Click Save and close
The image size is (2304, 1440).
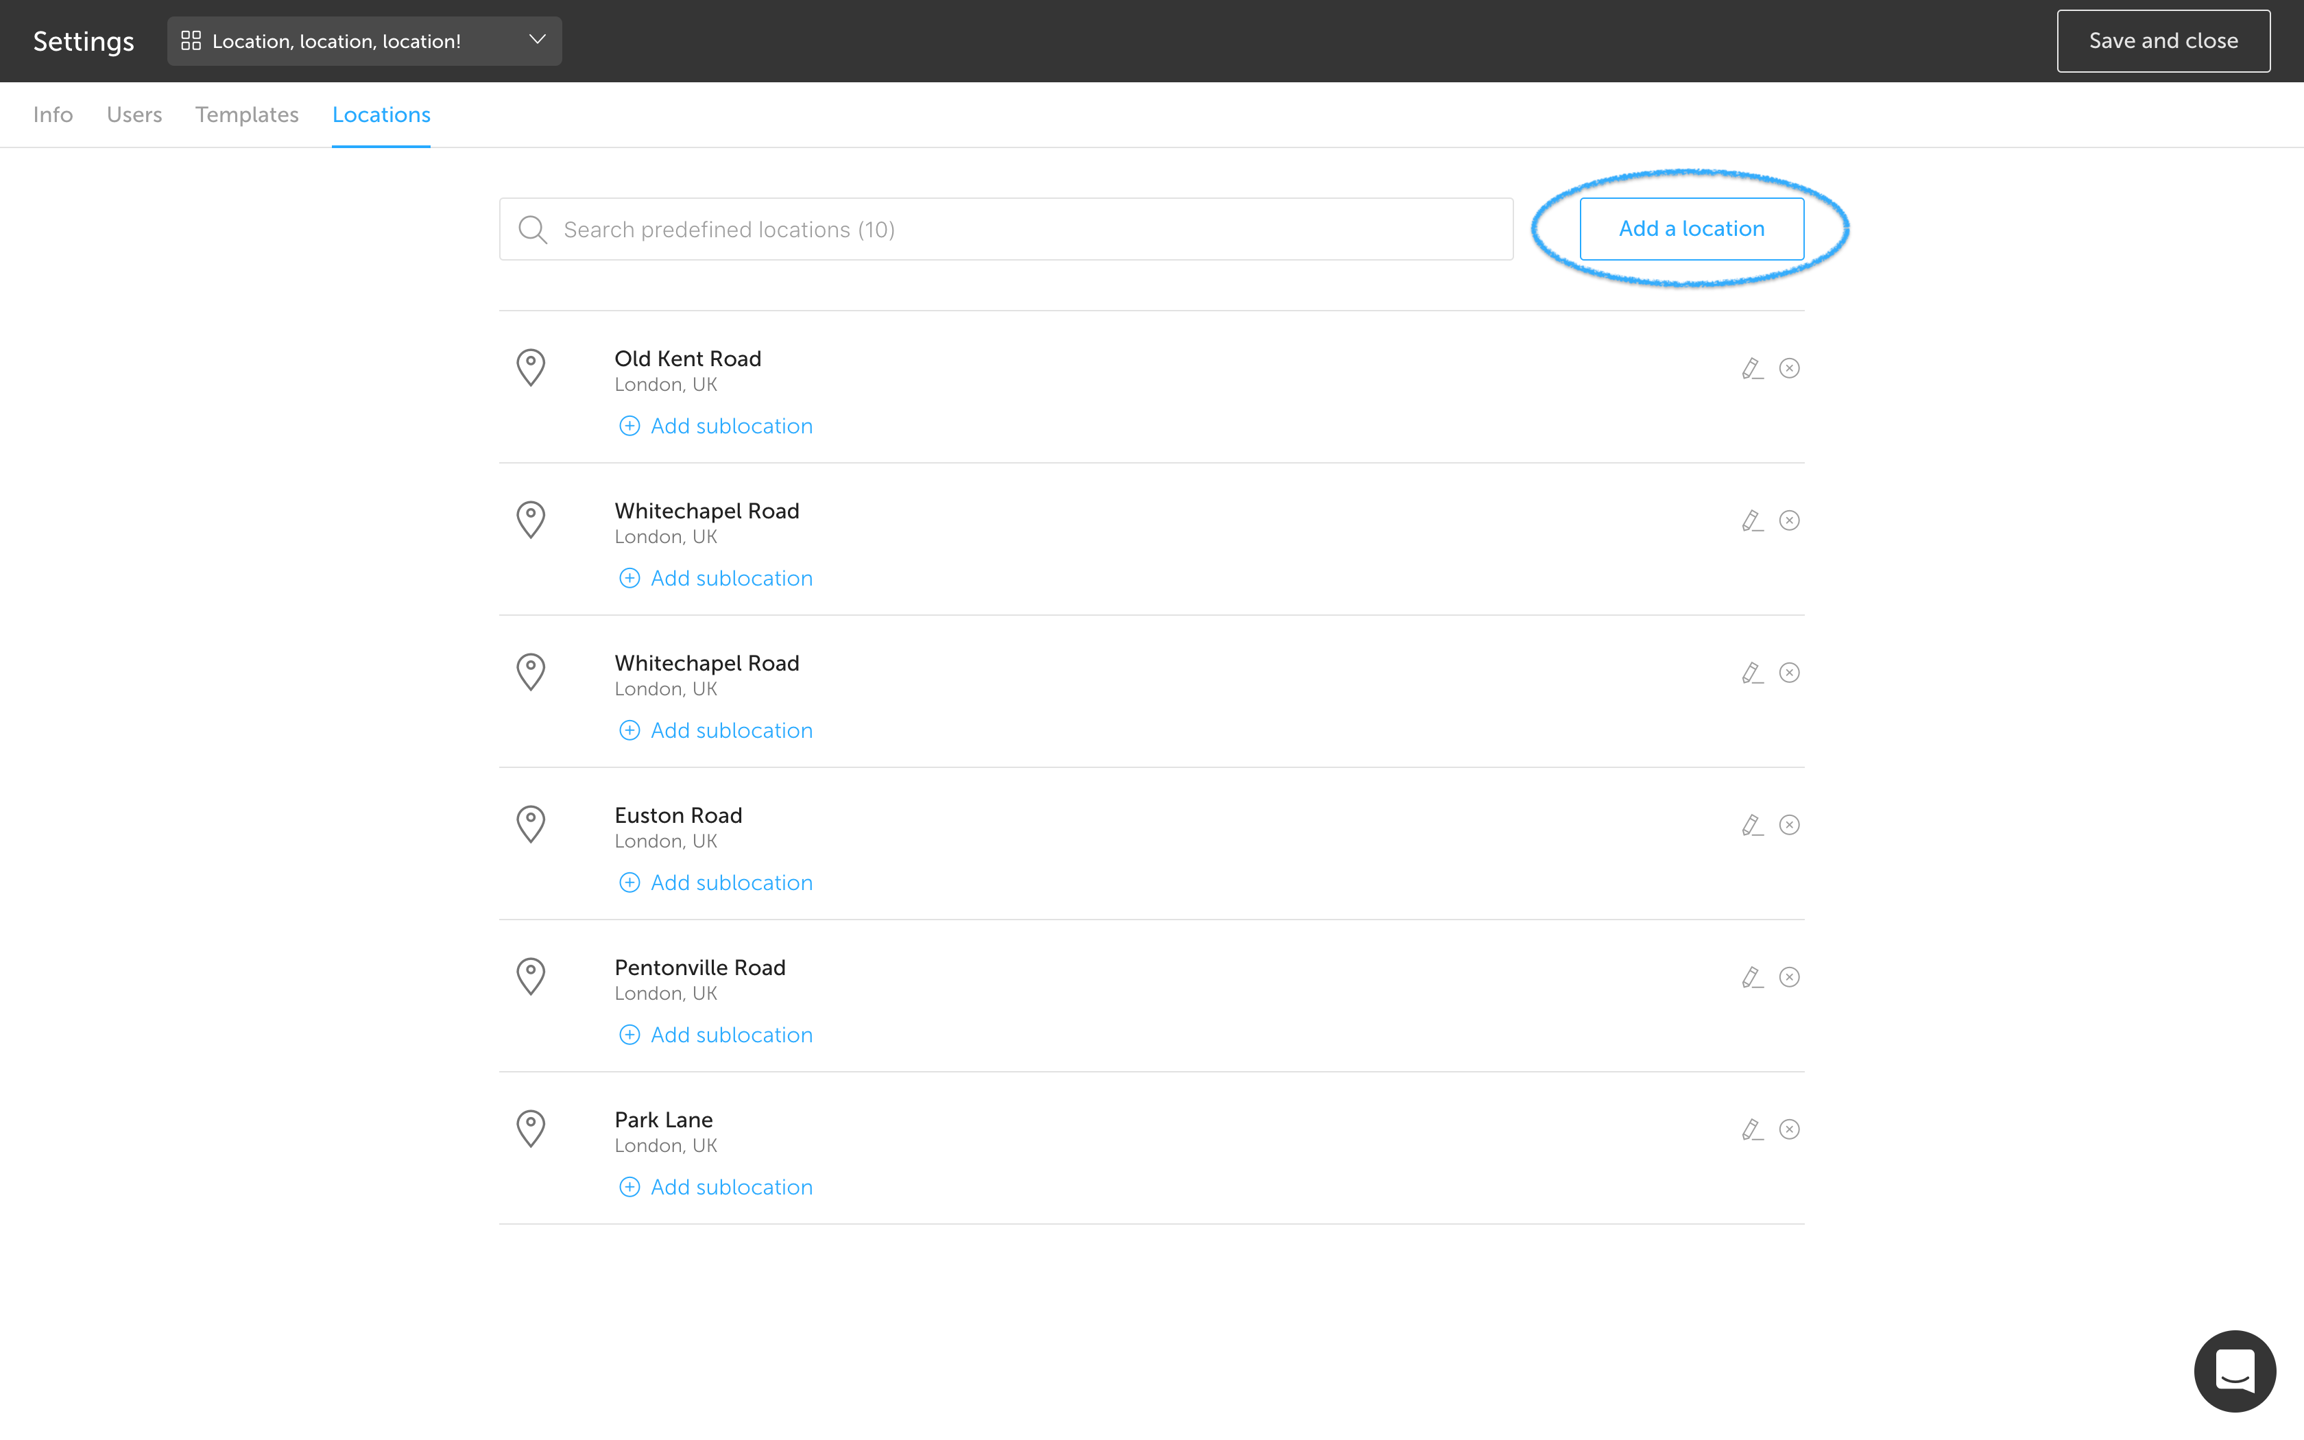click(2162, 41)
